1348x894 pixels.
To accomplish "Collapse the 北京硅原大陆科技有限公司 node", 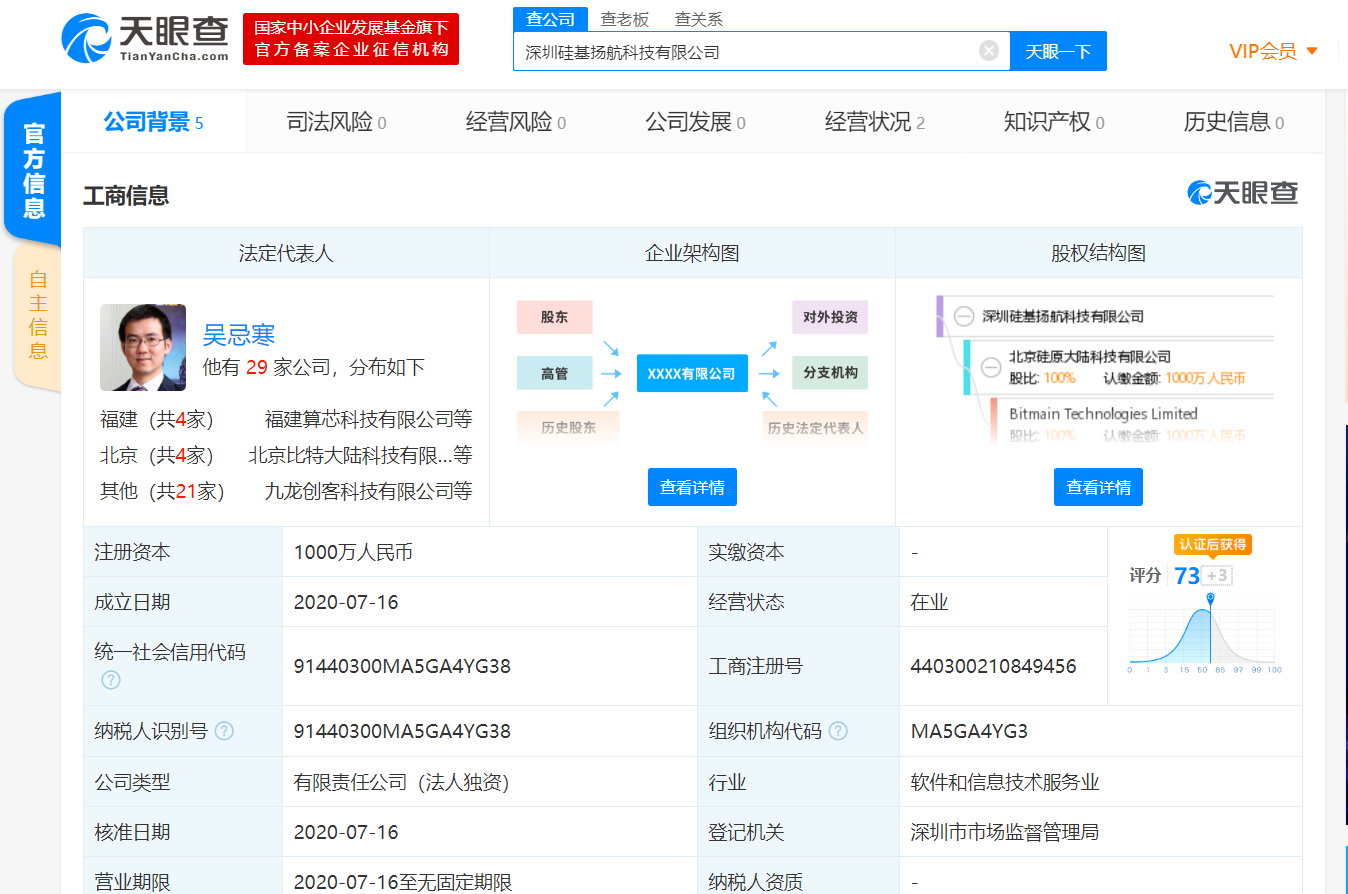I will pyautogui.click(x=990, y=367).
